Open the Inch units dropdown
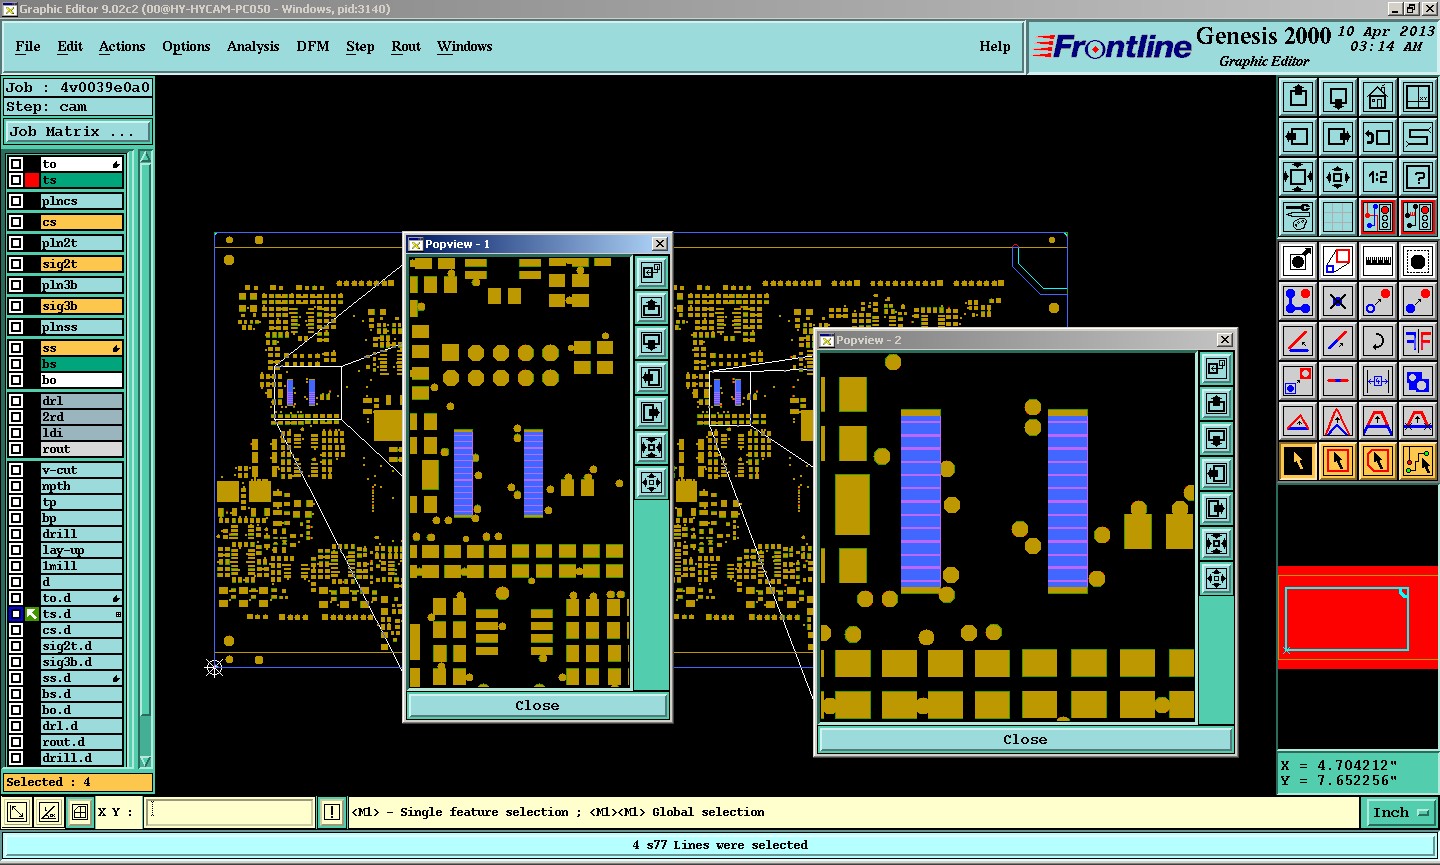This screenshot has width=1440, height=865. [1400, 813]
